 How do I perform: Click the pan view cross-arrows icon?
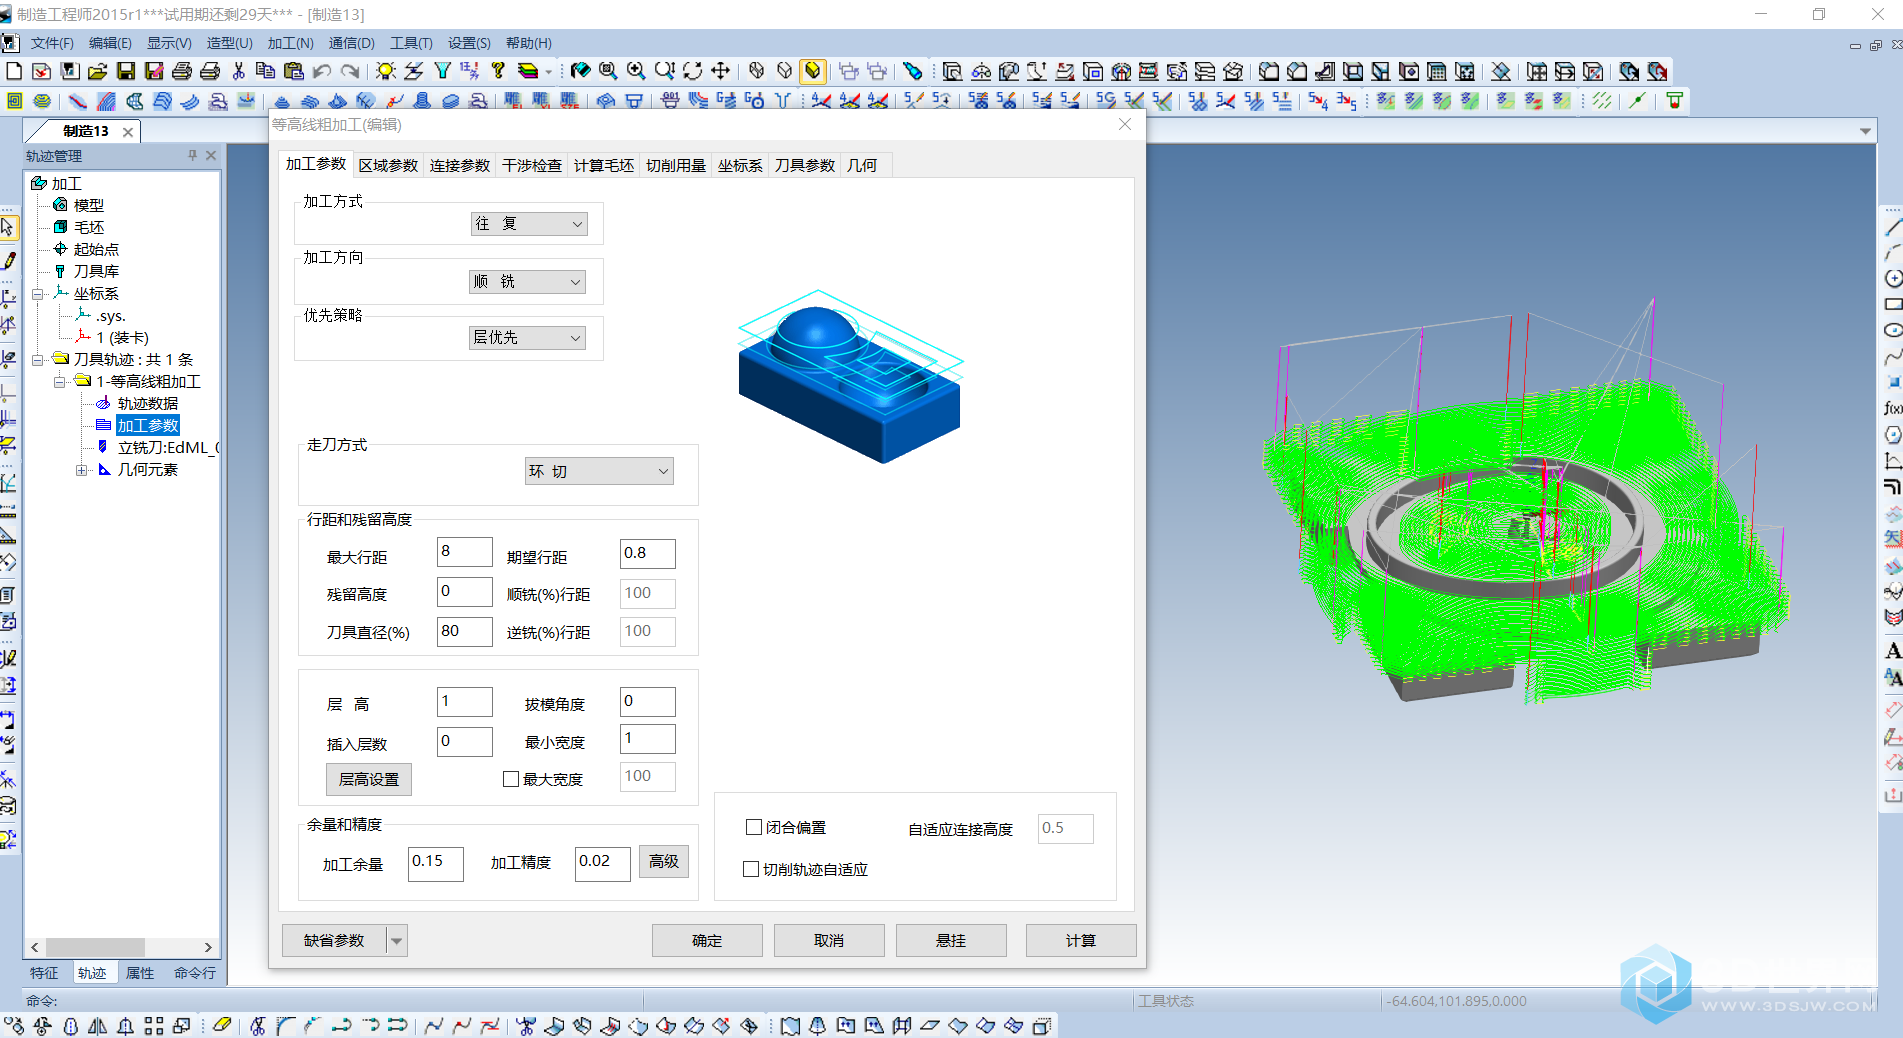pos(720,71)
